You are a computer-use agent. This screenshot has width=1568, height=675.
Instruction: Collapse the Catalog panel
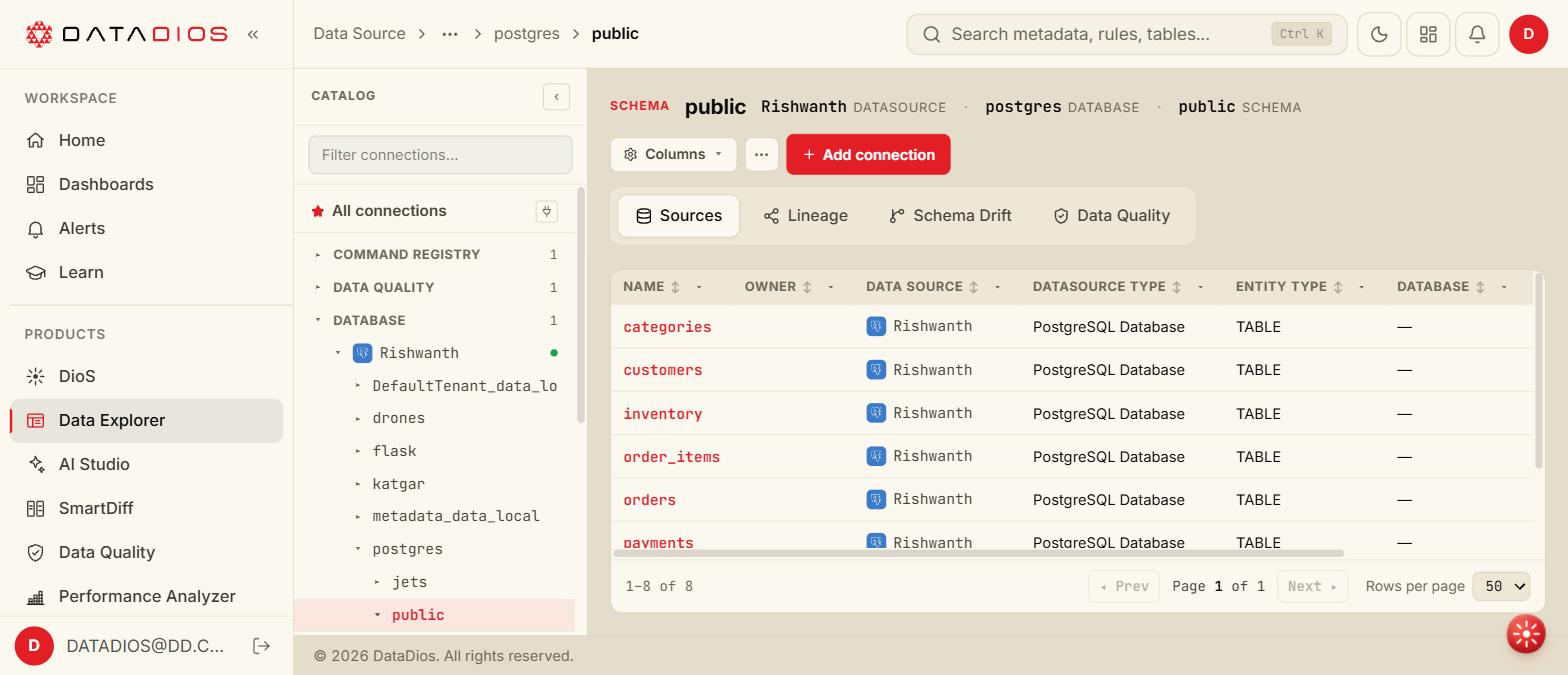point(556,96)
